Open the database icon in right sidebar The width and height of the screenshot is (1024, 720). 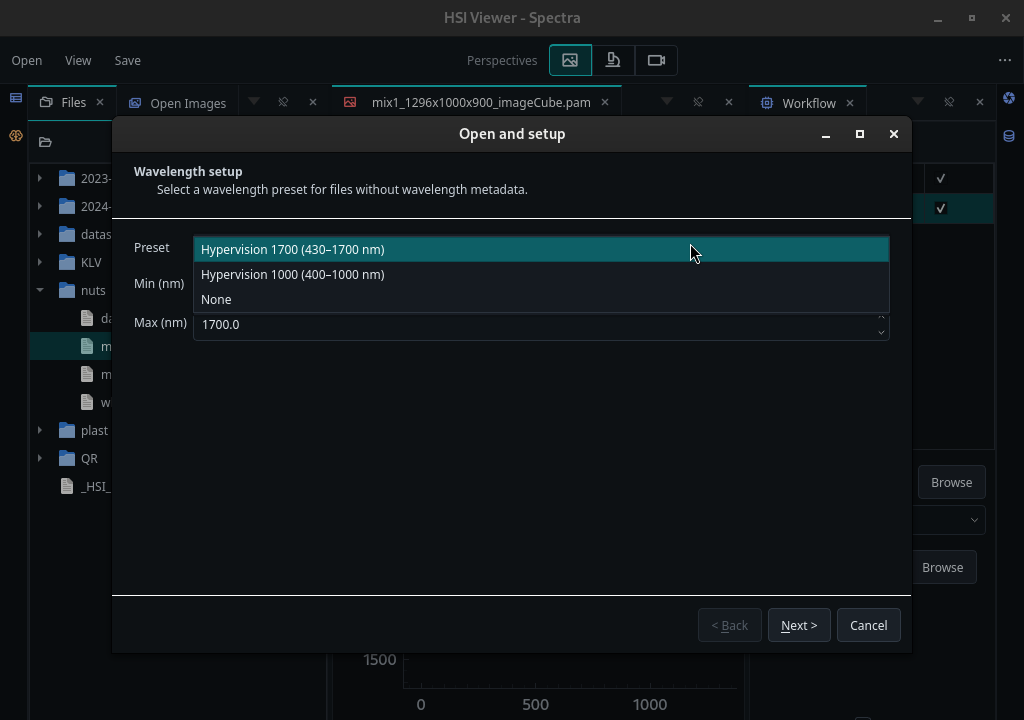click(x=1009, y=136)
